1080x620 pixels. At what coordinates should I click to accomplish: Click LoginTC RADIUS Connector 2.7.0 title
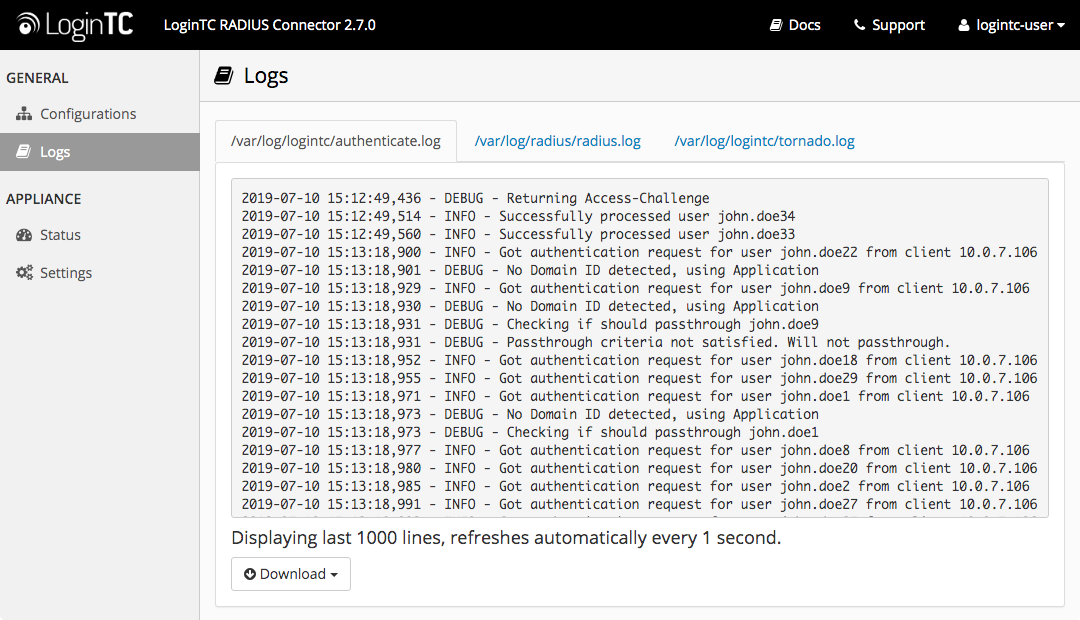[x=269, y=25]
